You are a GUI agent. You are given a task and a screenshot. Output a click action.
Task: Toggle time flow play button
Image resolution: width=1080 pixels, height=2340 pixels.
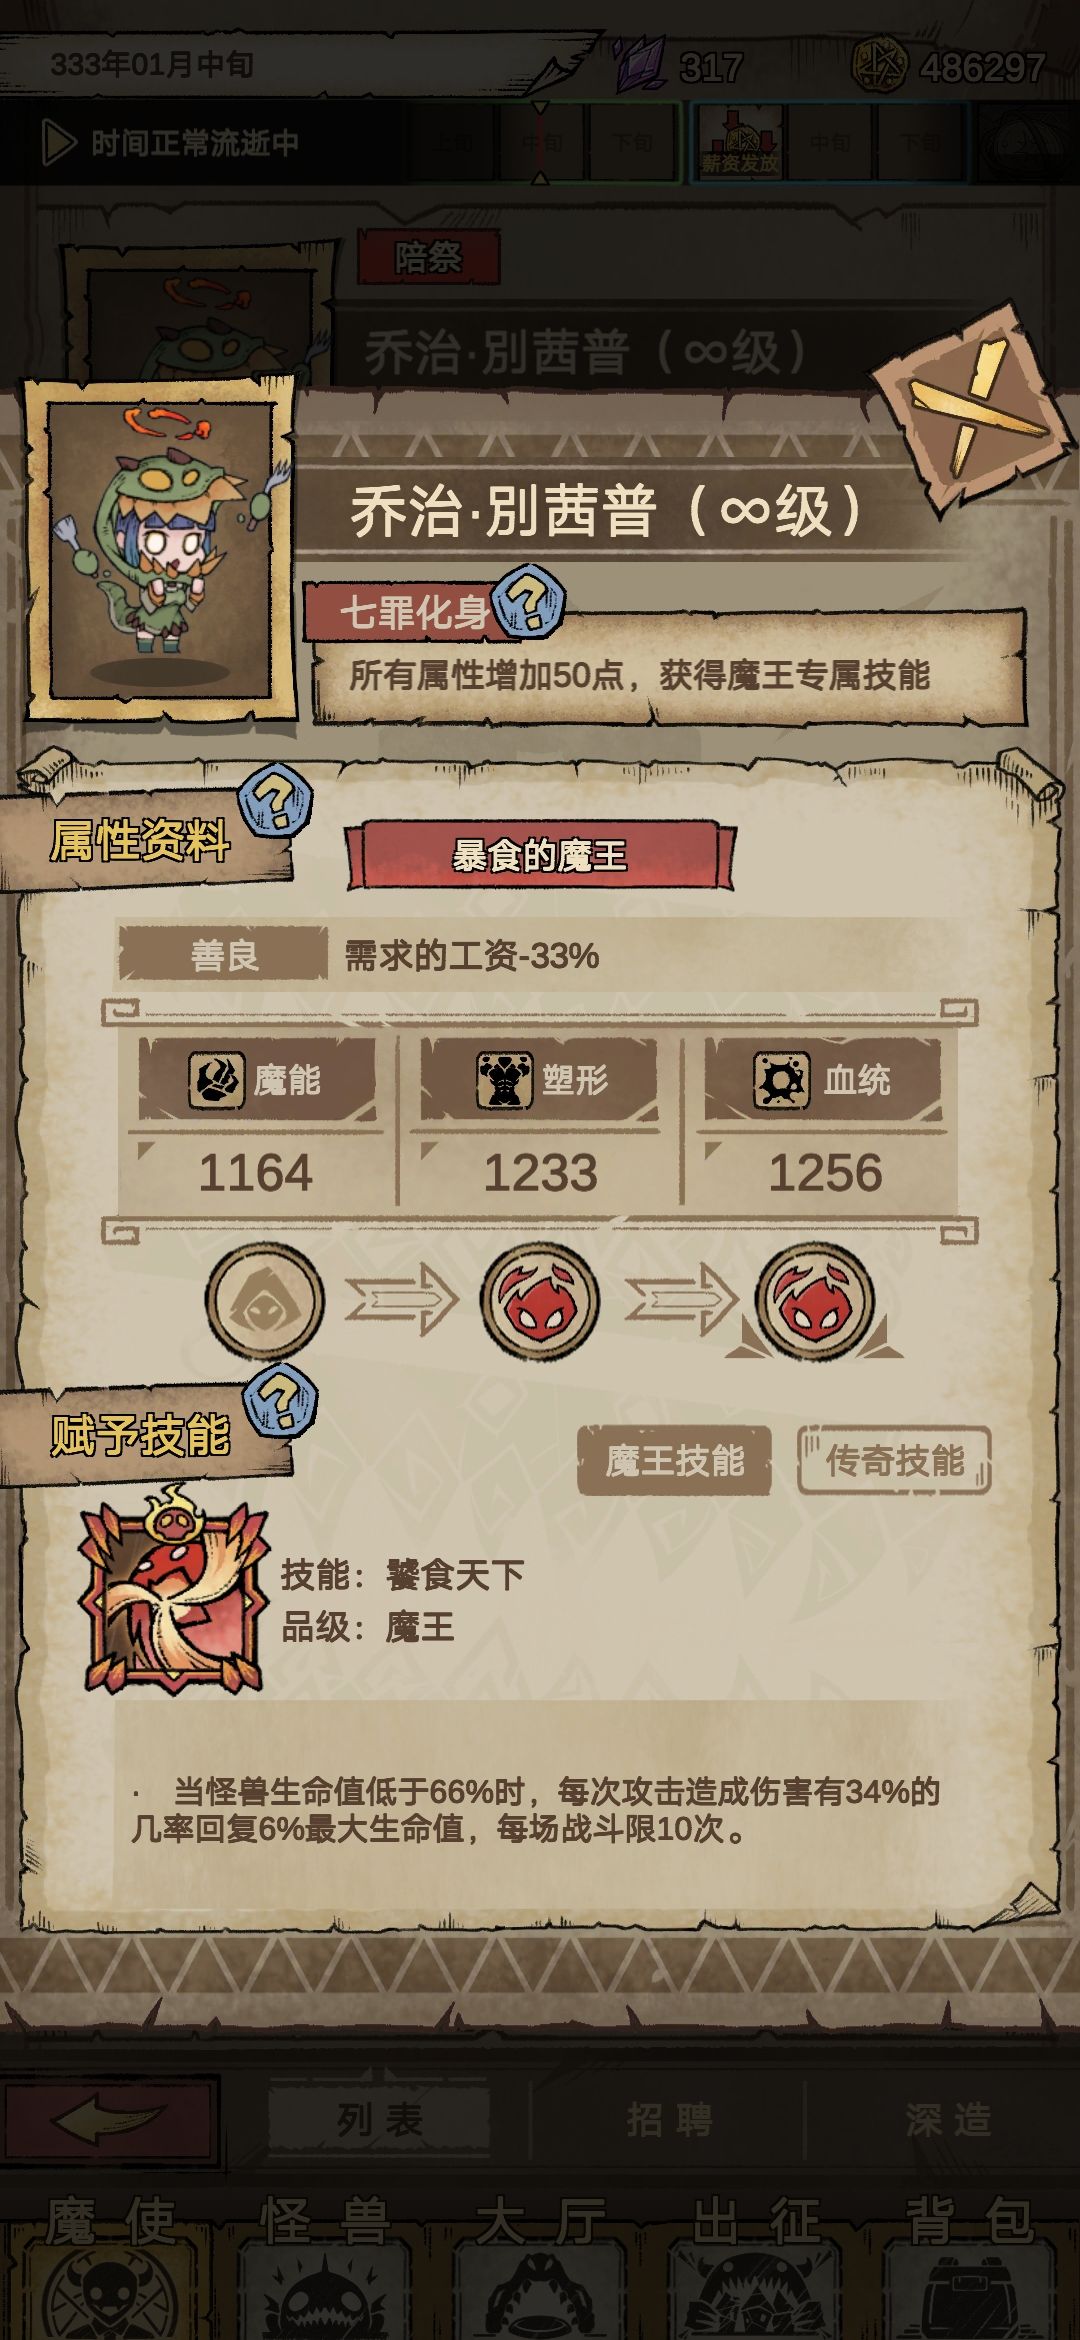pos(59,143)
